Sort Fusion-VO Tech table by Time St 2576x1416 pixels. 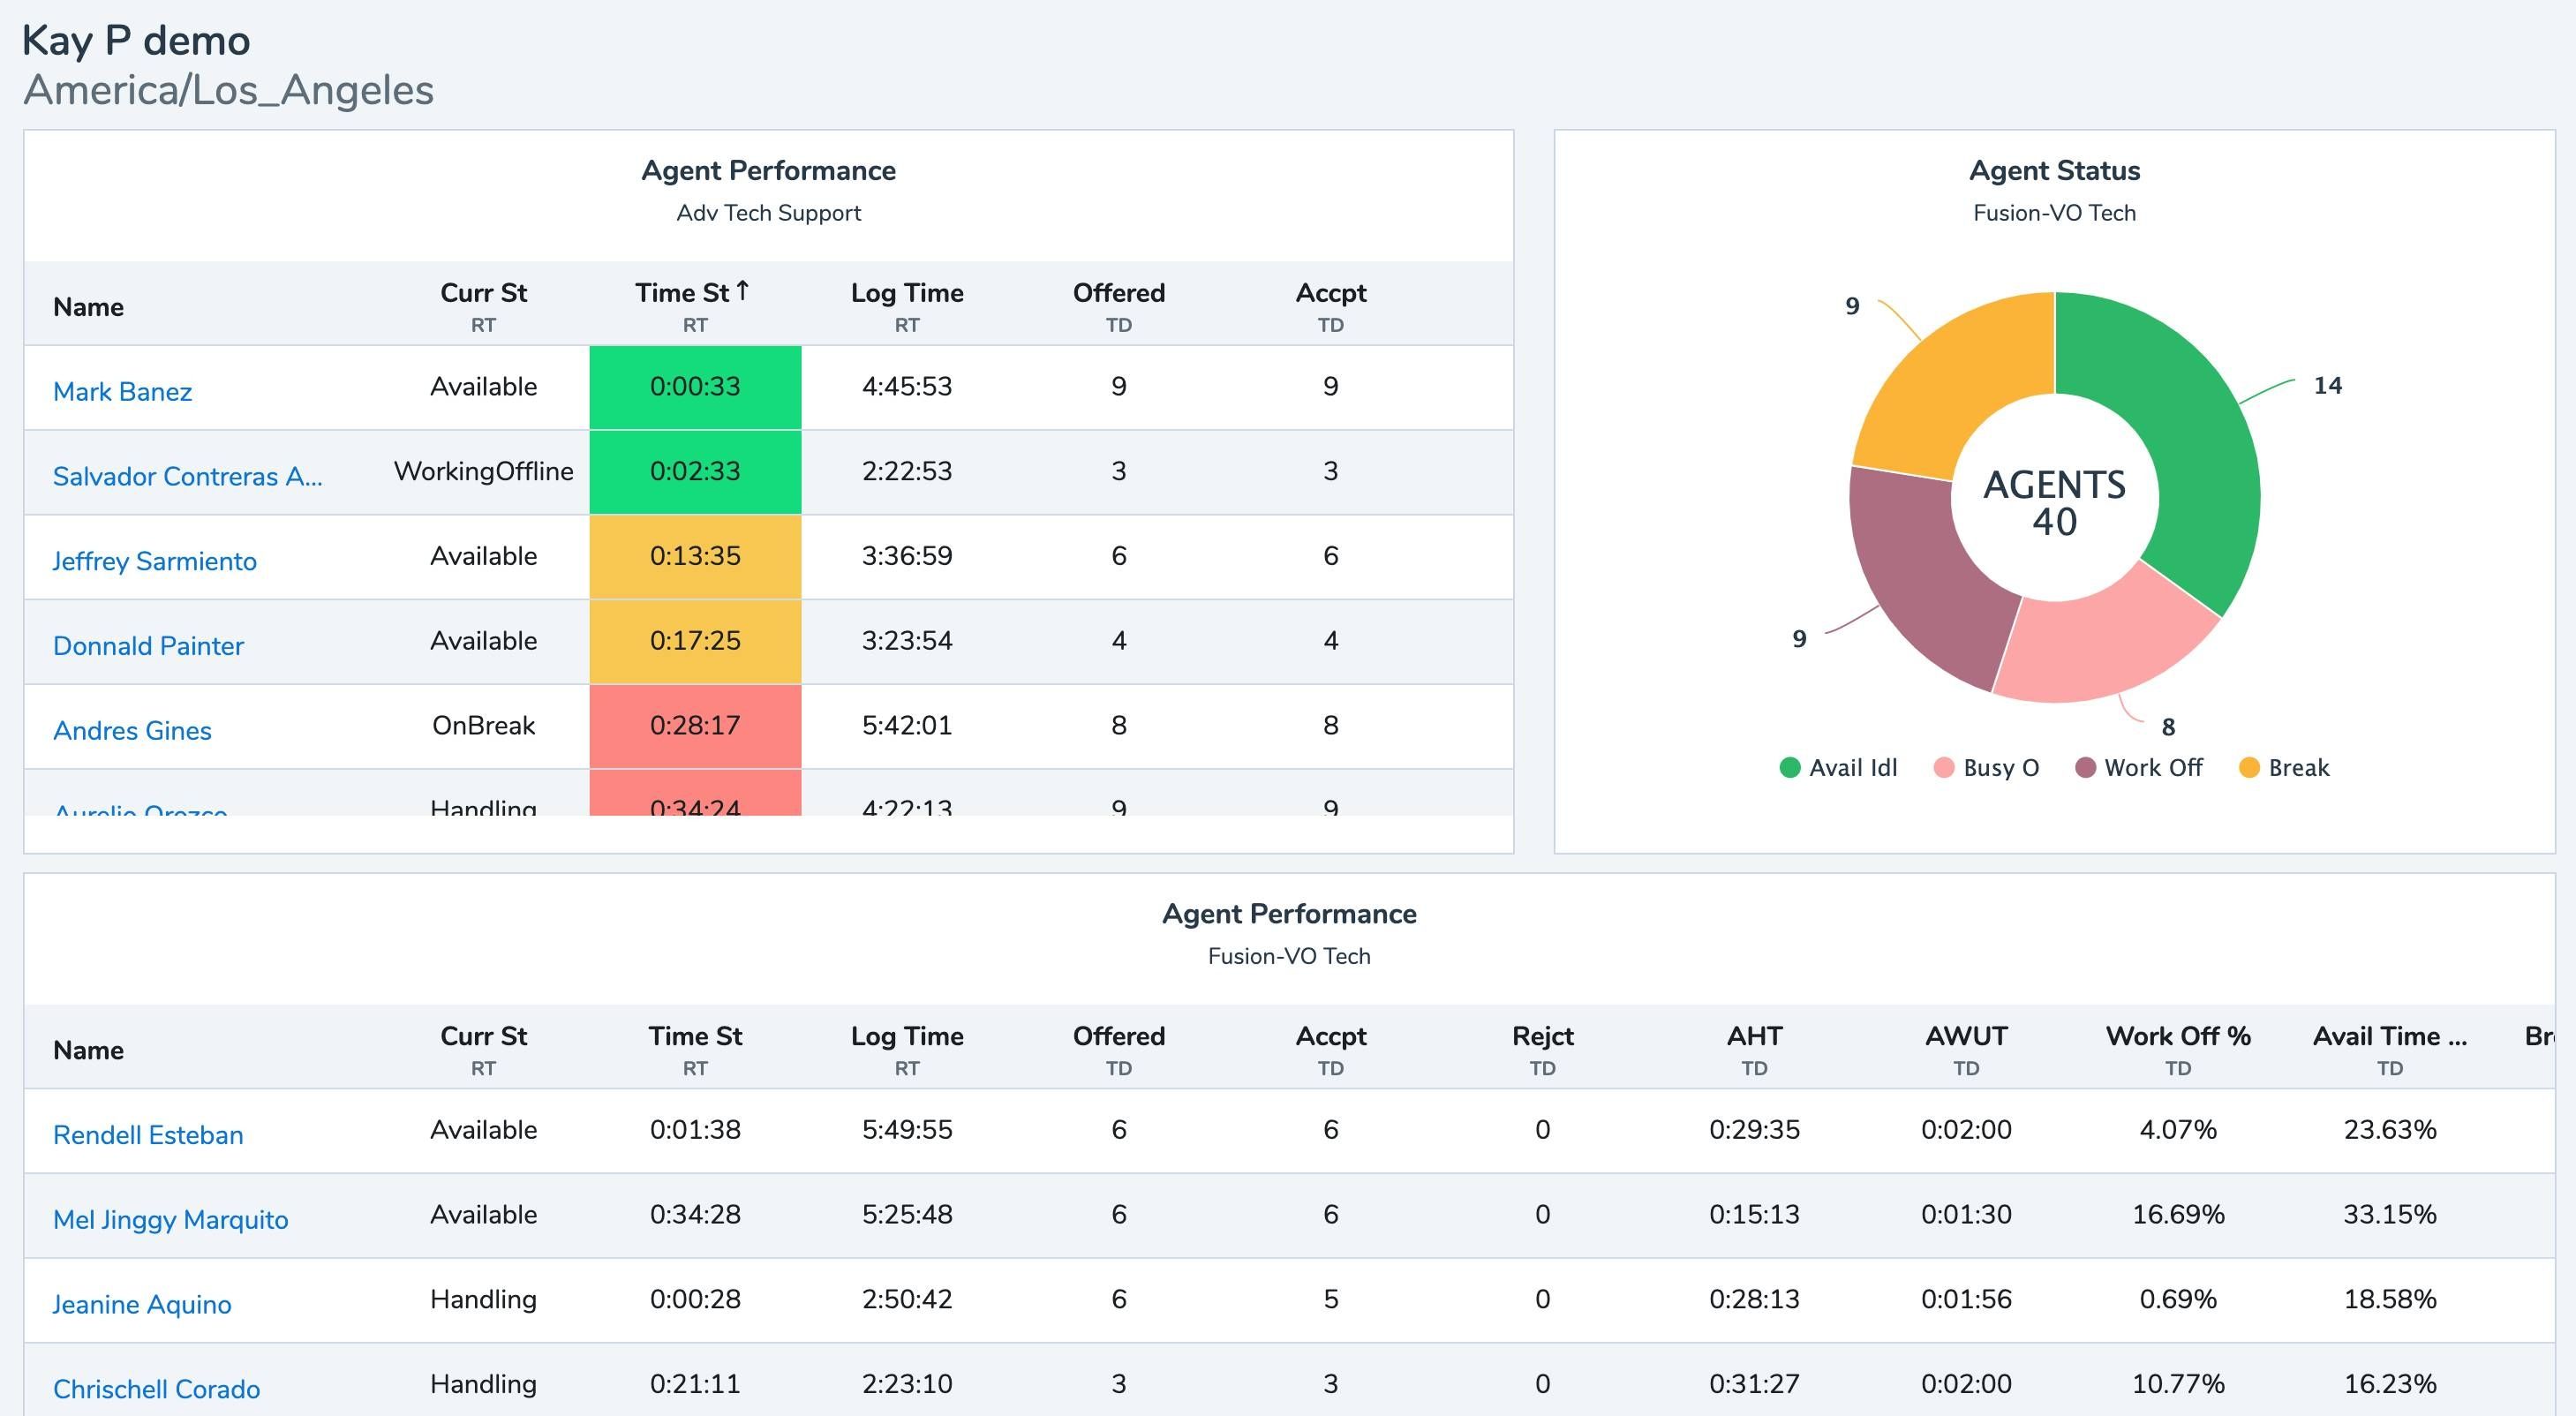[695, 1036]
